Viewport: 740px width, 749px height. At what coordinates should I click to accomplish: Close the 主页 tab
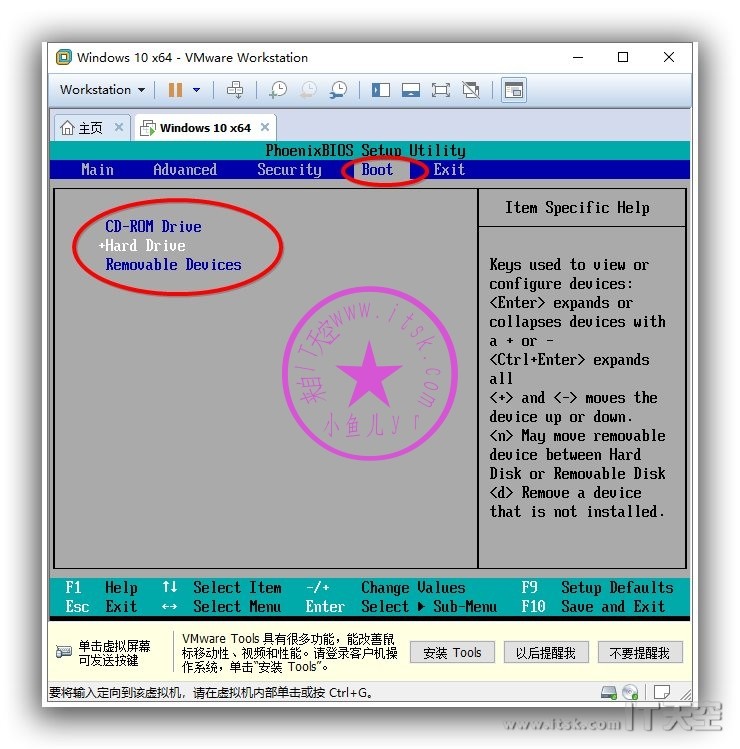click(119, 127)
